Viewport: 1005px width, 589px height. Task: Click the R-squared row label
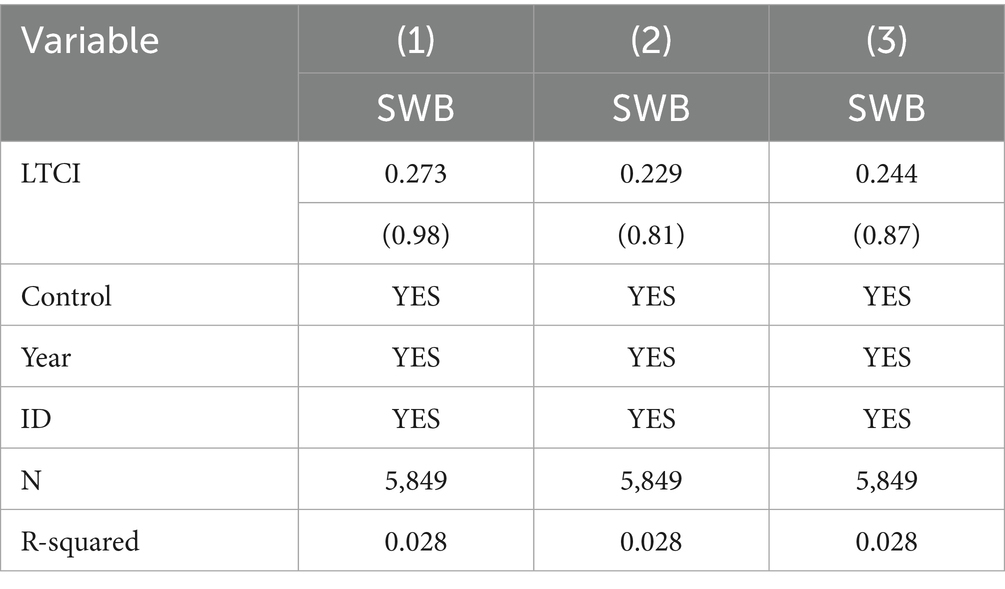(x=80, y=542)
